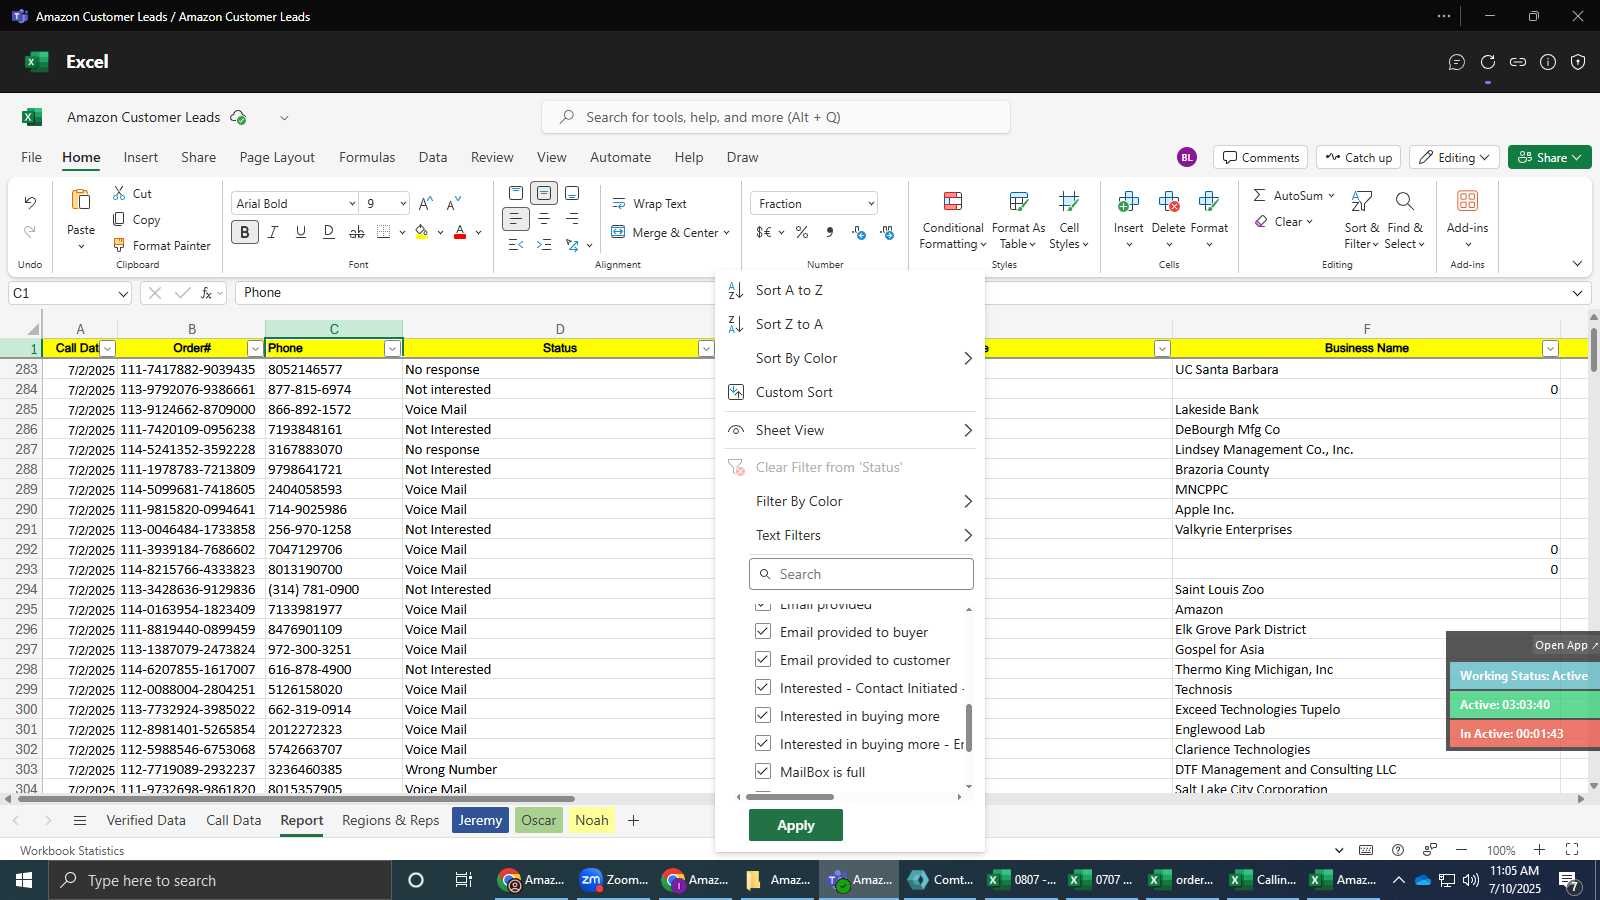Open Find & Select menu
Viewport: 1600px width, 900px height.
tap(1405, 219)
